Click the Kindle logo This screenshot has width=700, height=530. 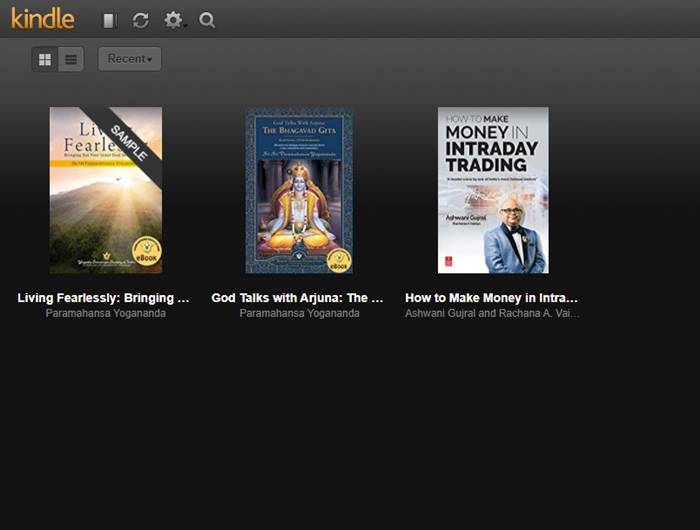43,19
